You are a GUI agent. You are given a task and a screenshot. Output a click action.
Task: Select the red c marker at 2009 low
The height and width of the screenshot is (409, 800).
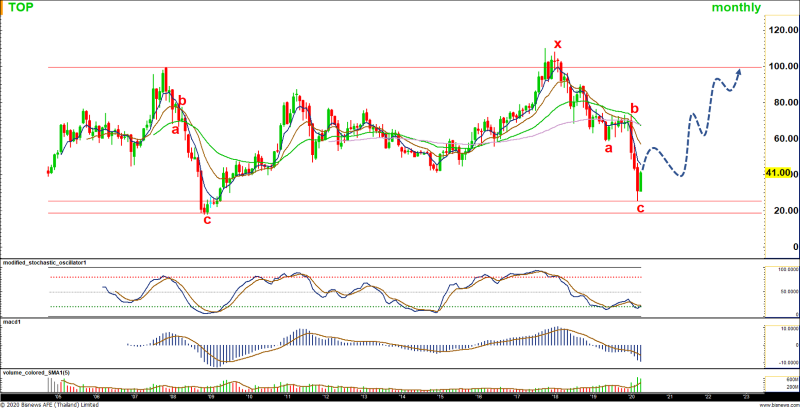[207, 218]
